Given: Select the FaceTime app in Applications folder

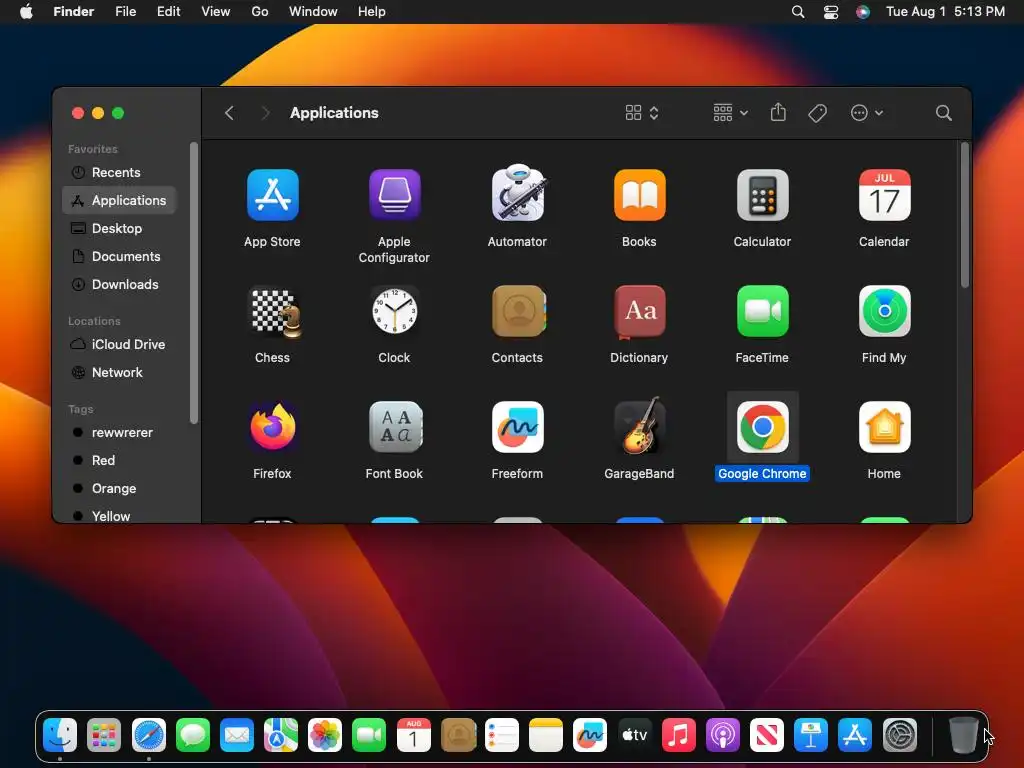Looking at the screenshot, I should click(x=762, y=312).
